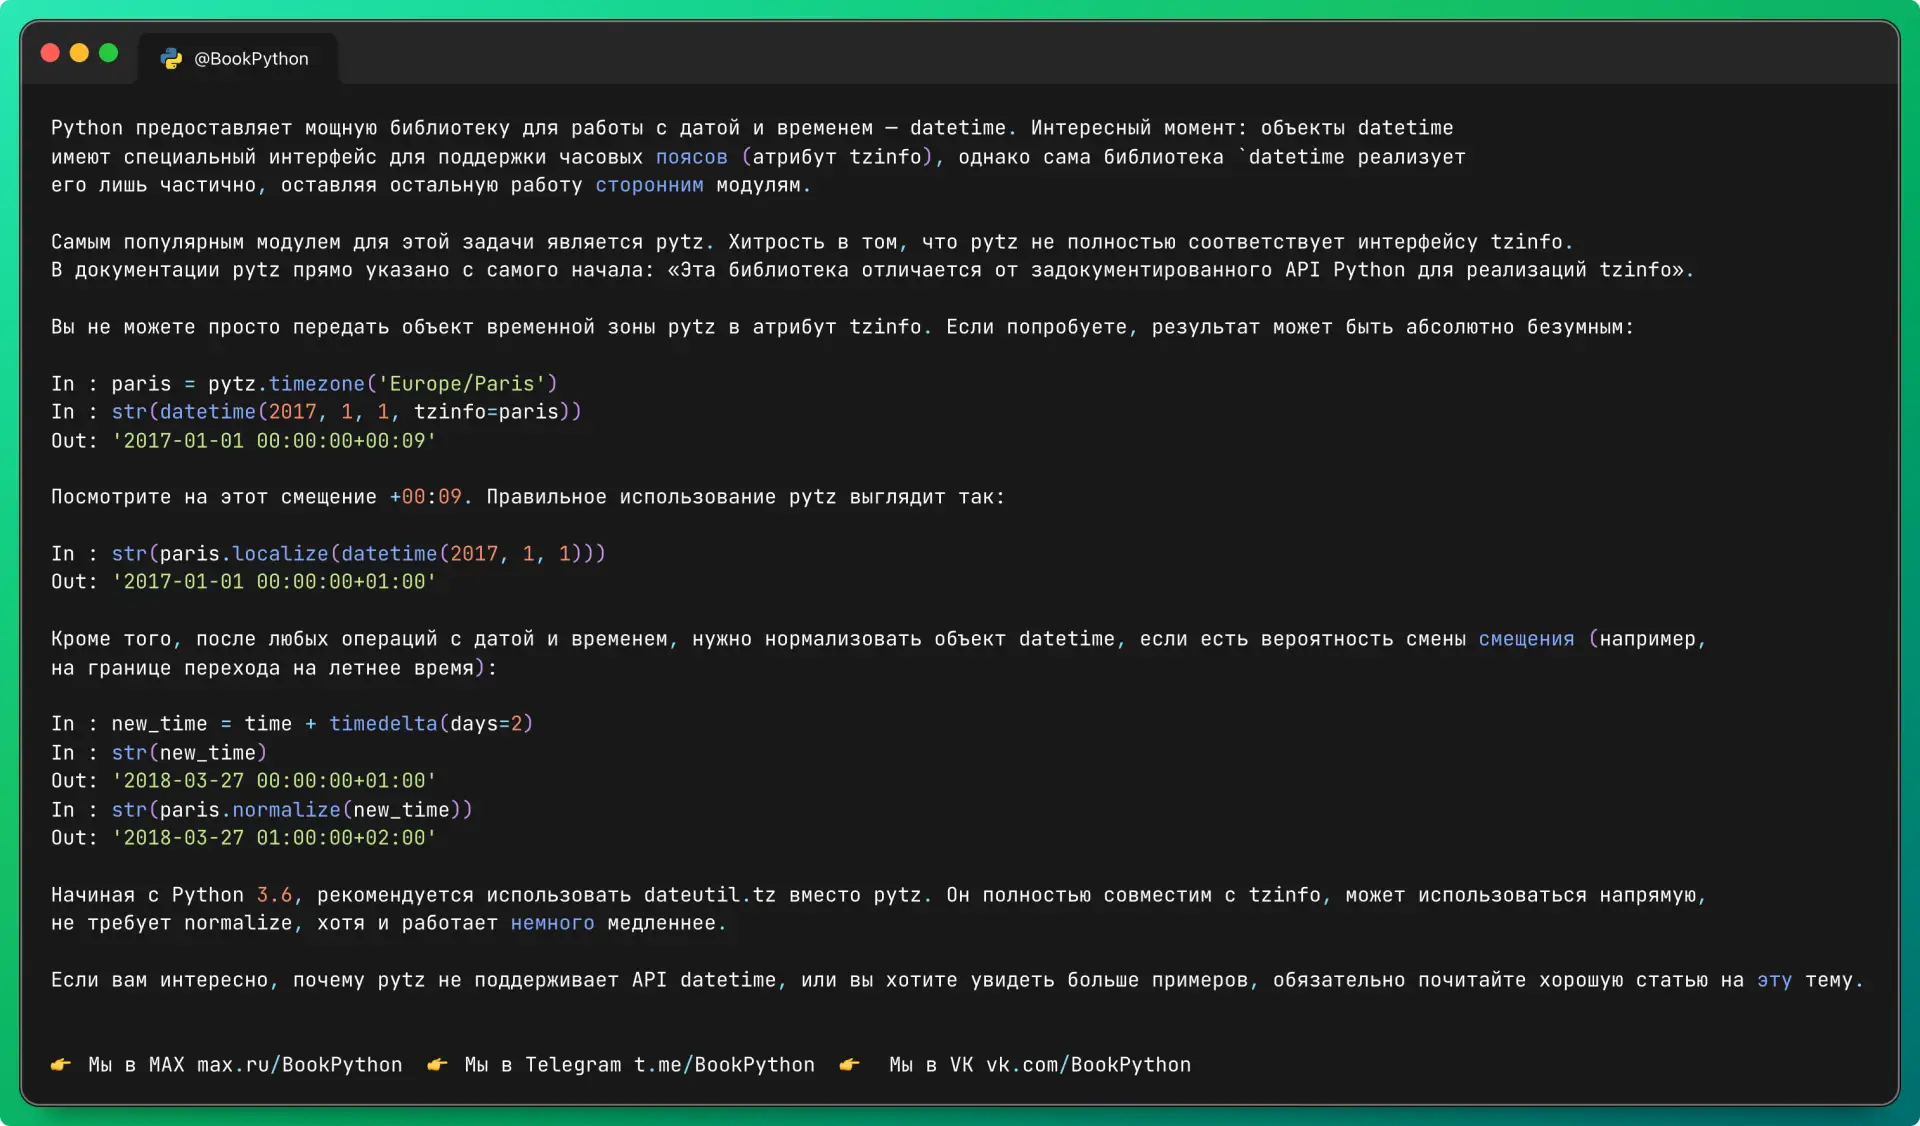This screenshot has height=1126, width=1920.
Task: Click the output '2018-03-27 00:00:00+01:00'
Action: (x=274, y=781)
